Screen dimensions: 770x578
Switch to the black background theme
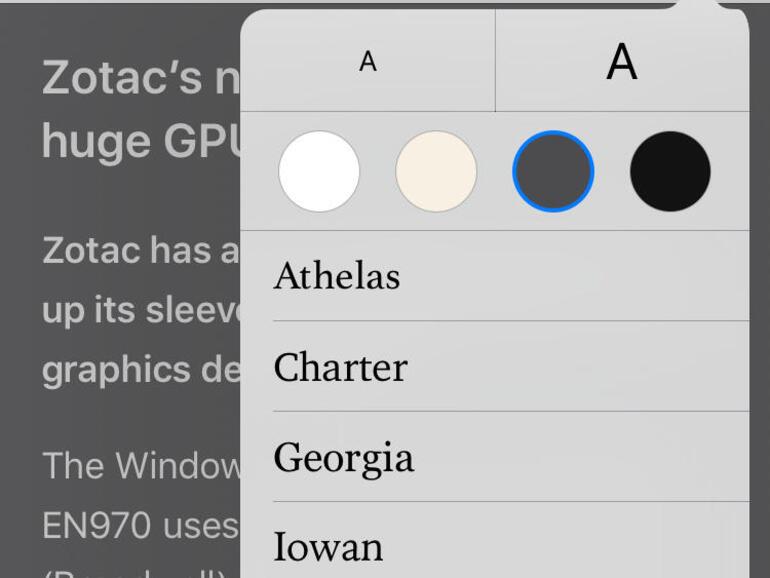(x=670, y=171)
